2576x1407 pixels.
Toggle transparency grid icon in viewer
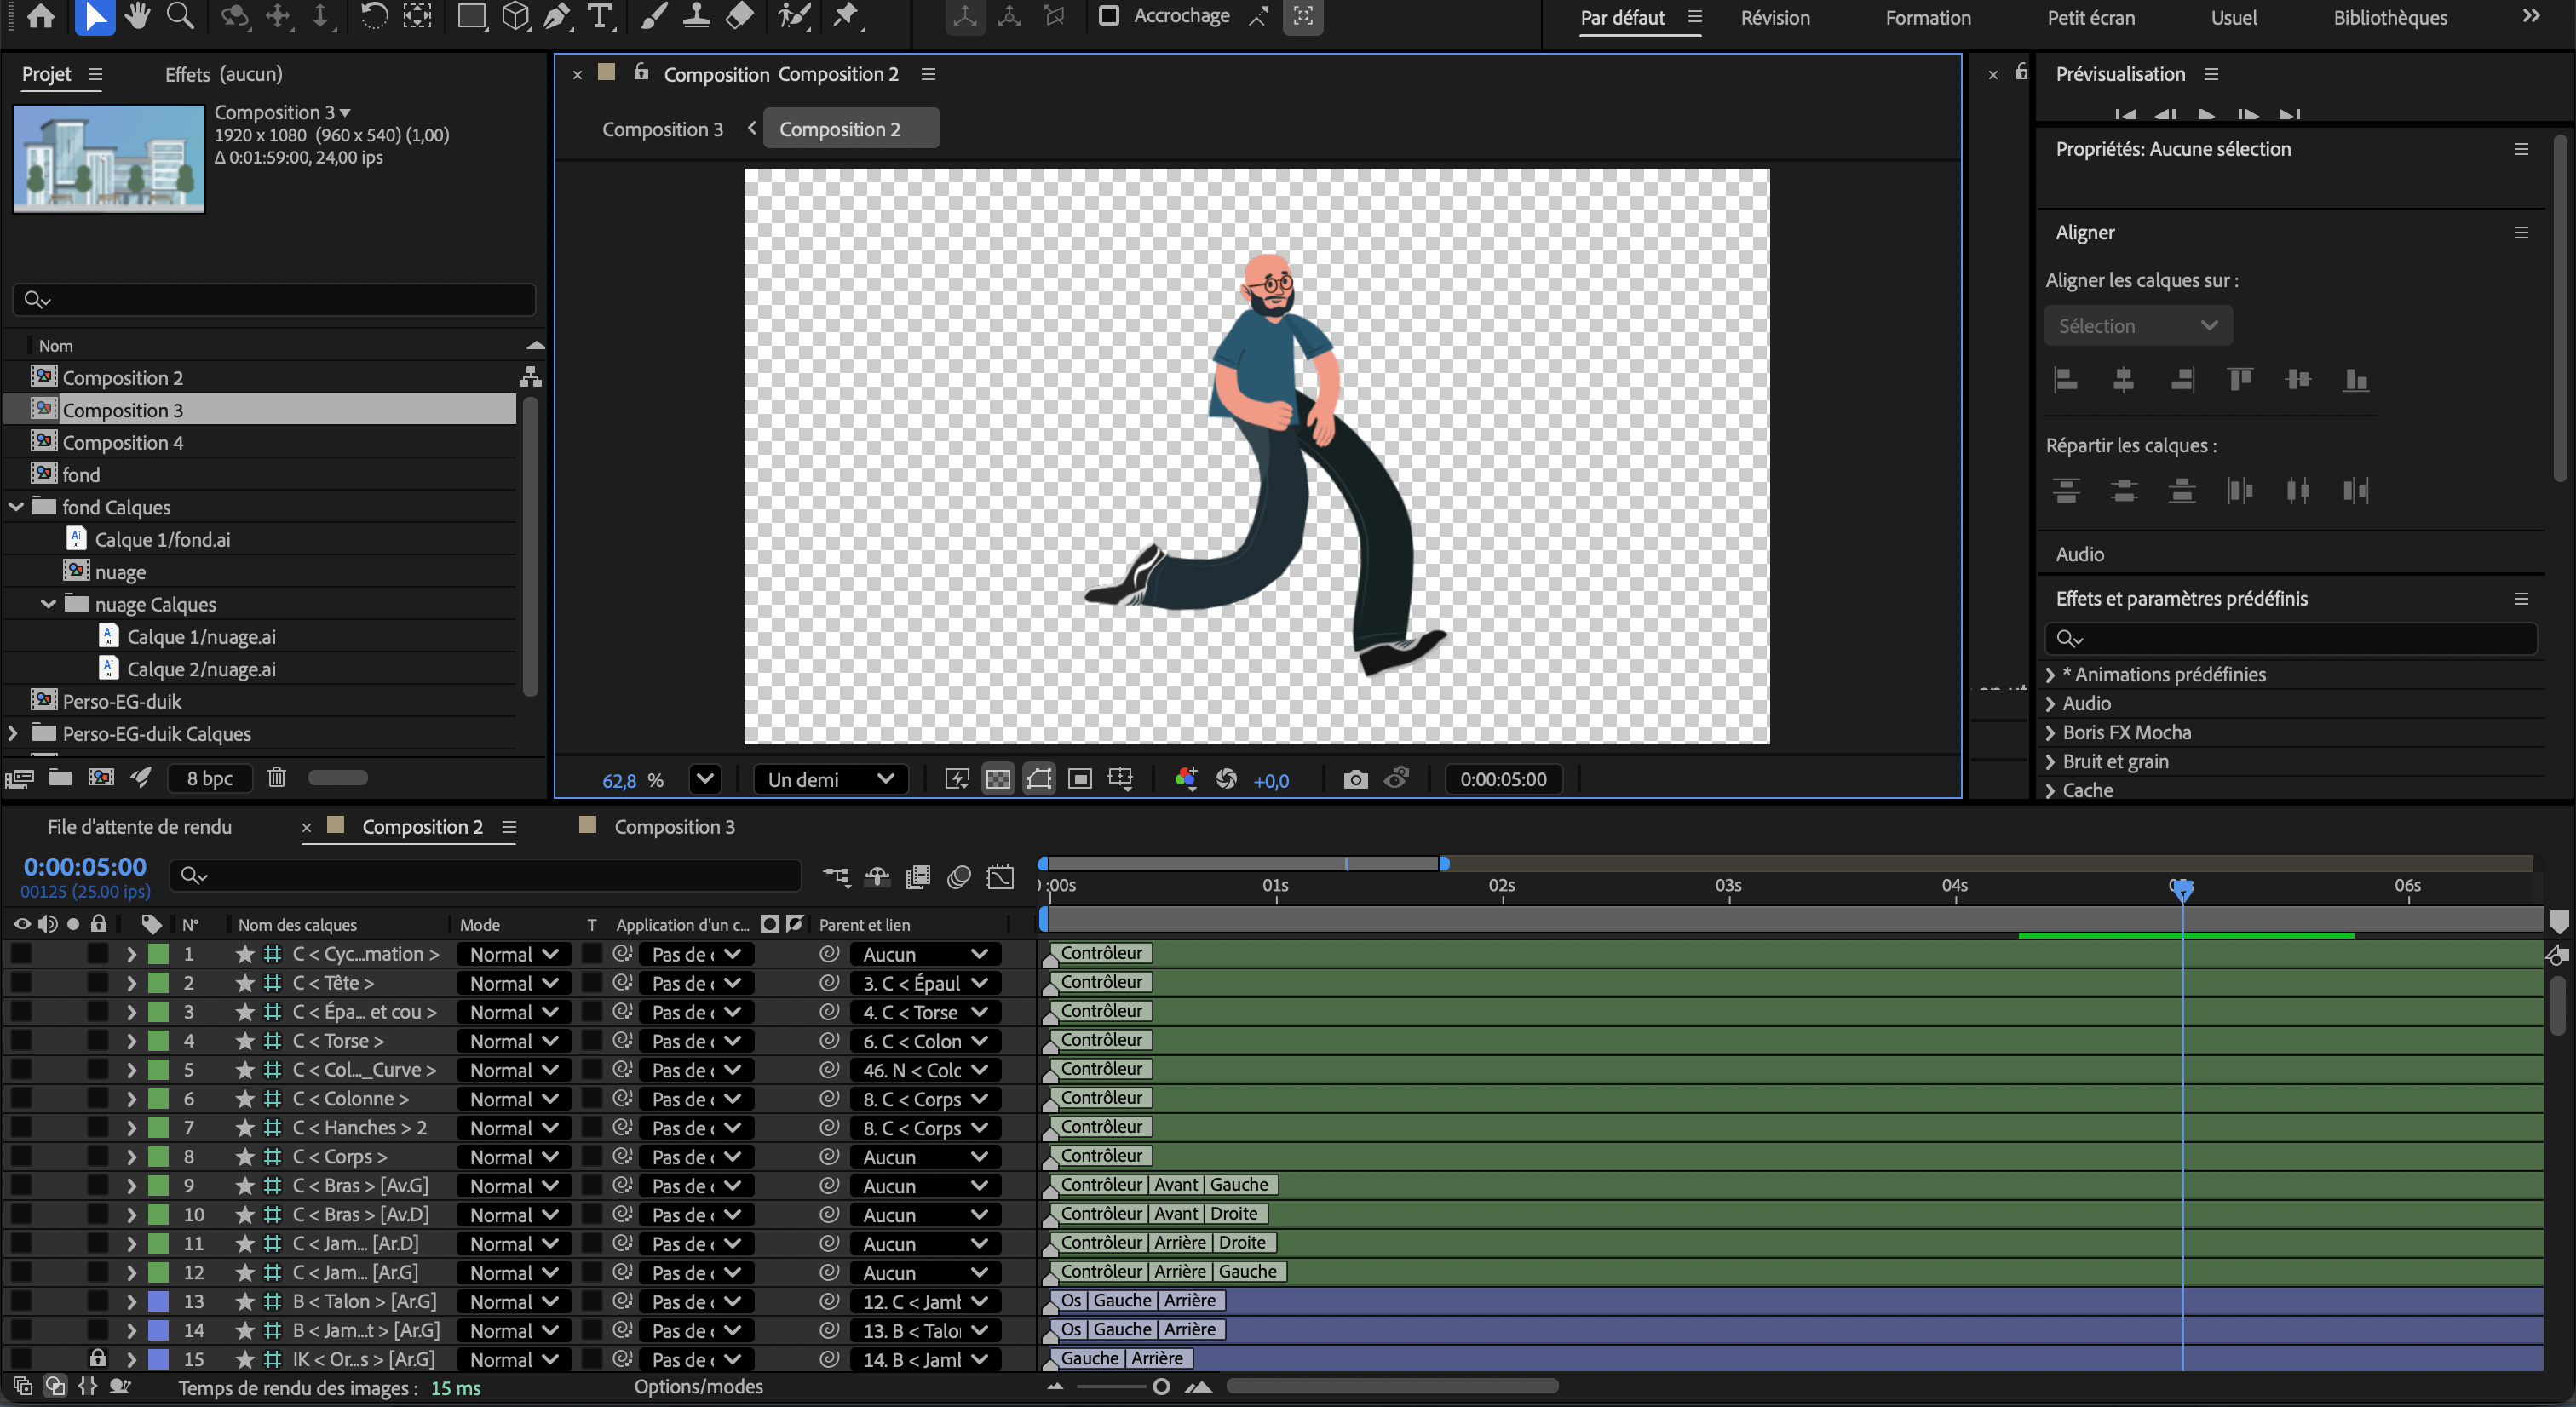click(x=998, y=779)
